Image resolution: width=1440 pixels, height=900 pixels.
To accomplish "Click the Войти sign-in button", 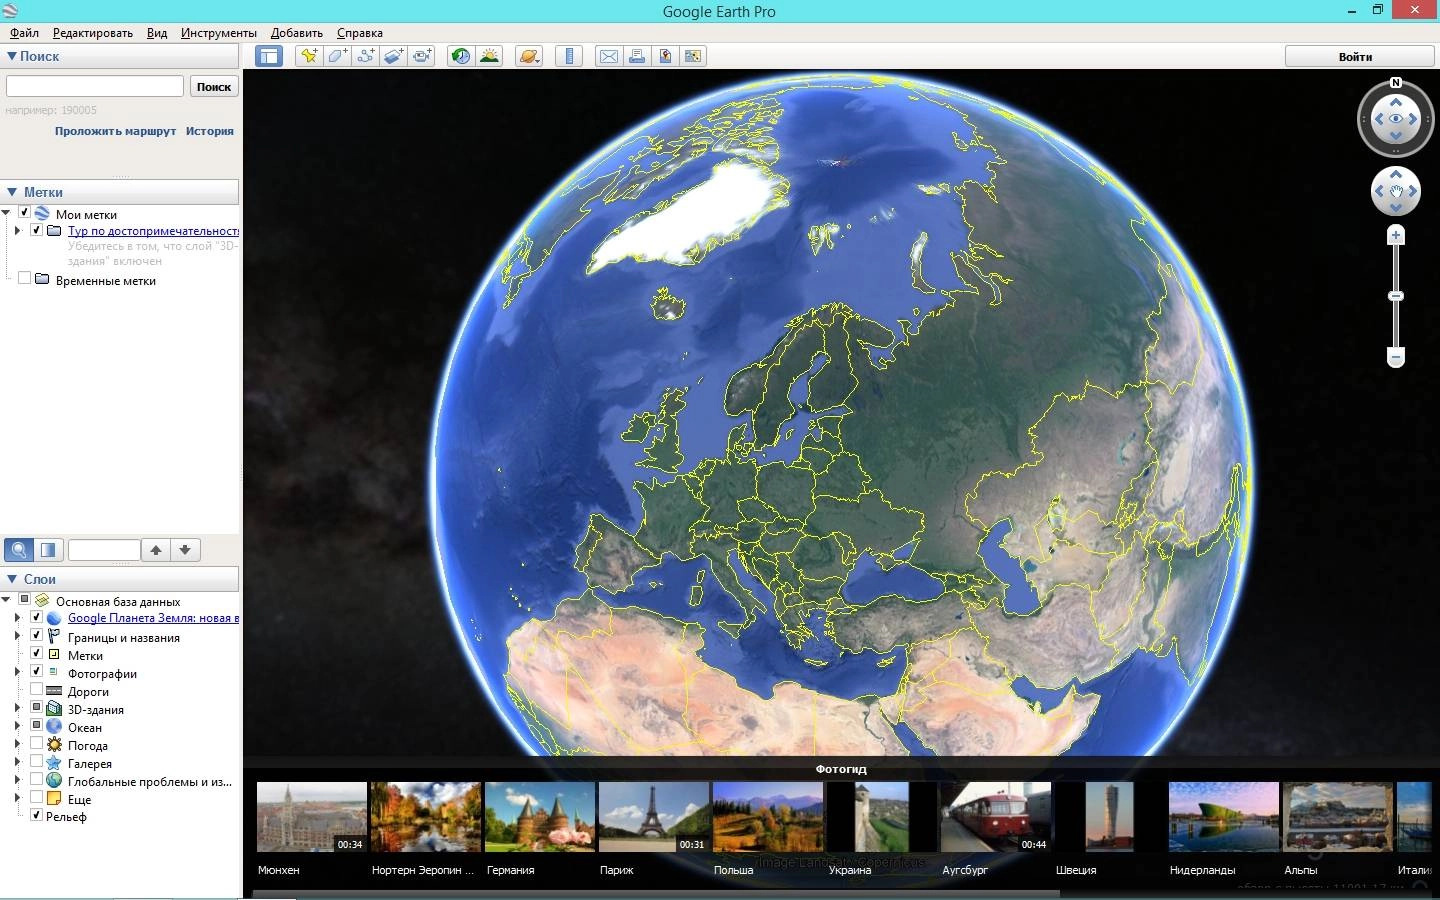I will [x=1355, y=56].
